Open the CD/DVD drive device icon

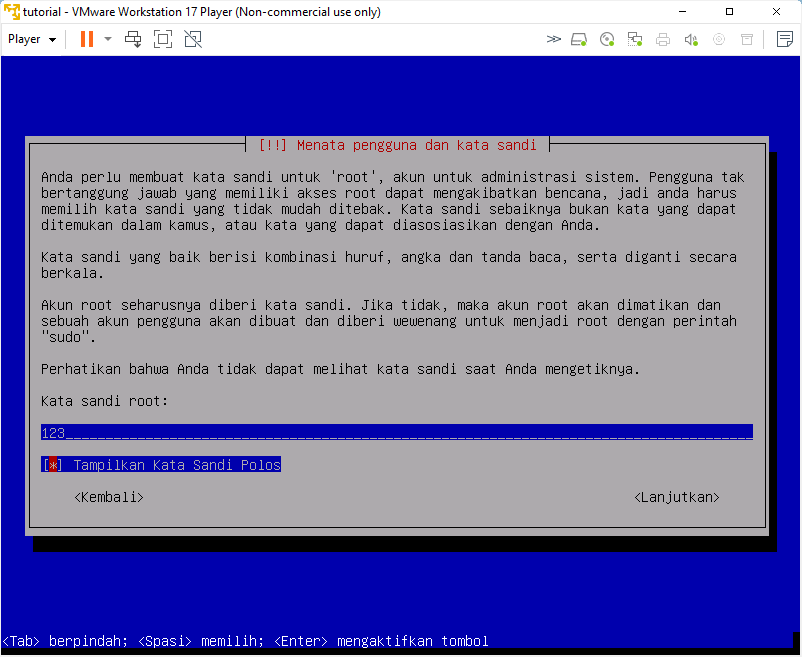tap(607, 39)
